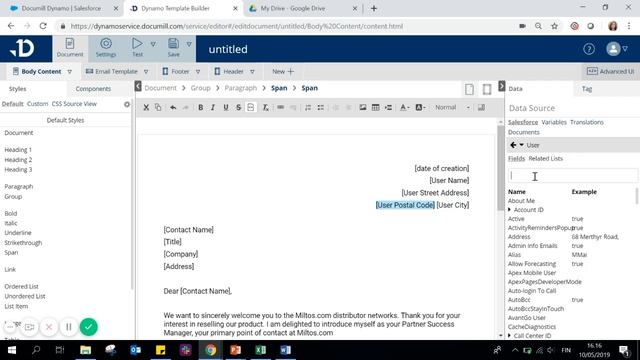Click the Cut icon in editor toolbar
Image resolution: width=640 pixels, height=360 pixels.
[146, 107]
